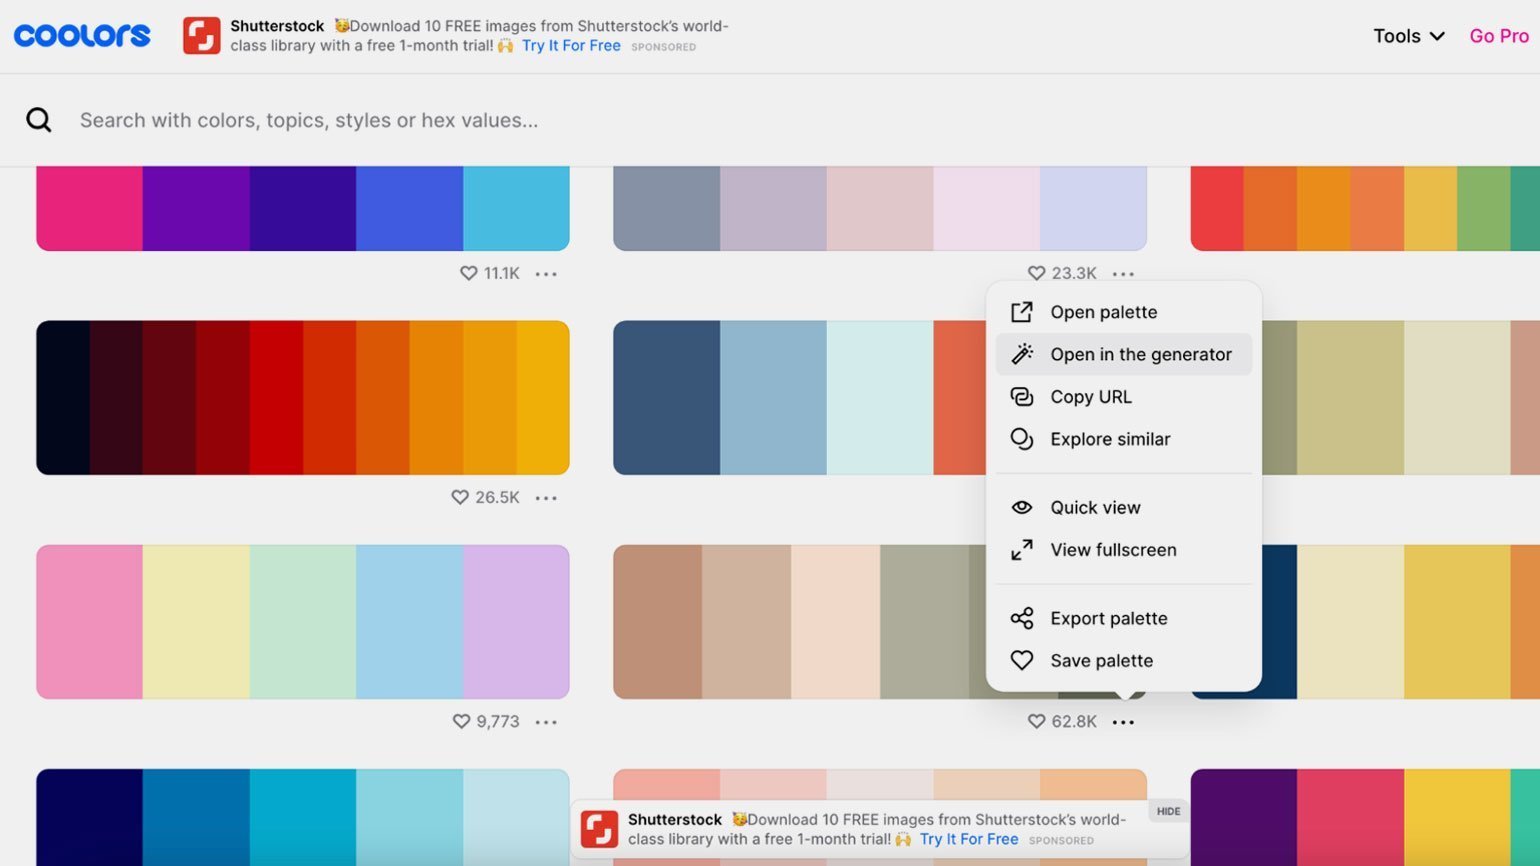Click the magic wand generator icon
1540x866 pixels.
click(1021, 354)
